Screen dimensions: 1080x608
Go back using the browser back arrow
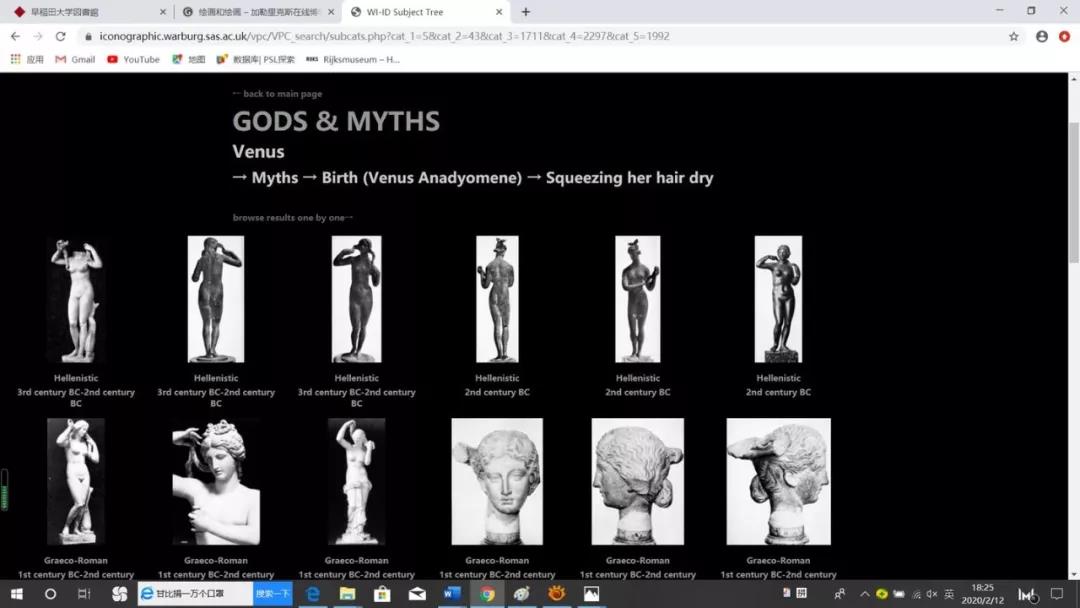(15, 36)
